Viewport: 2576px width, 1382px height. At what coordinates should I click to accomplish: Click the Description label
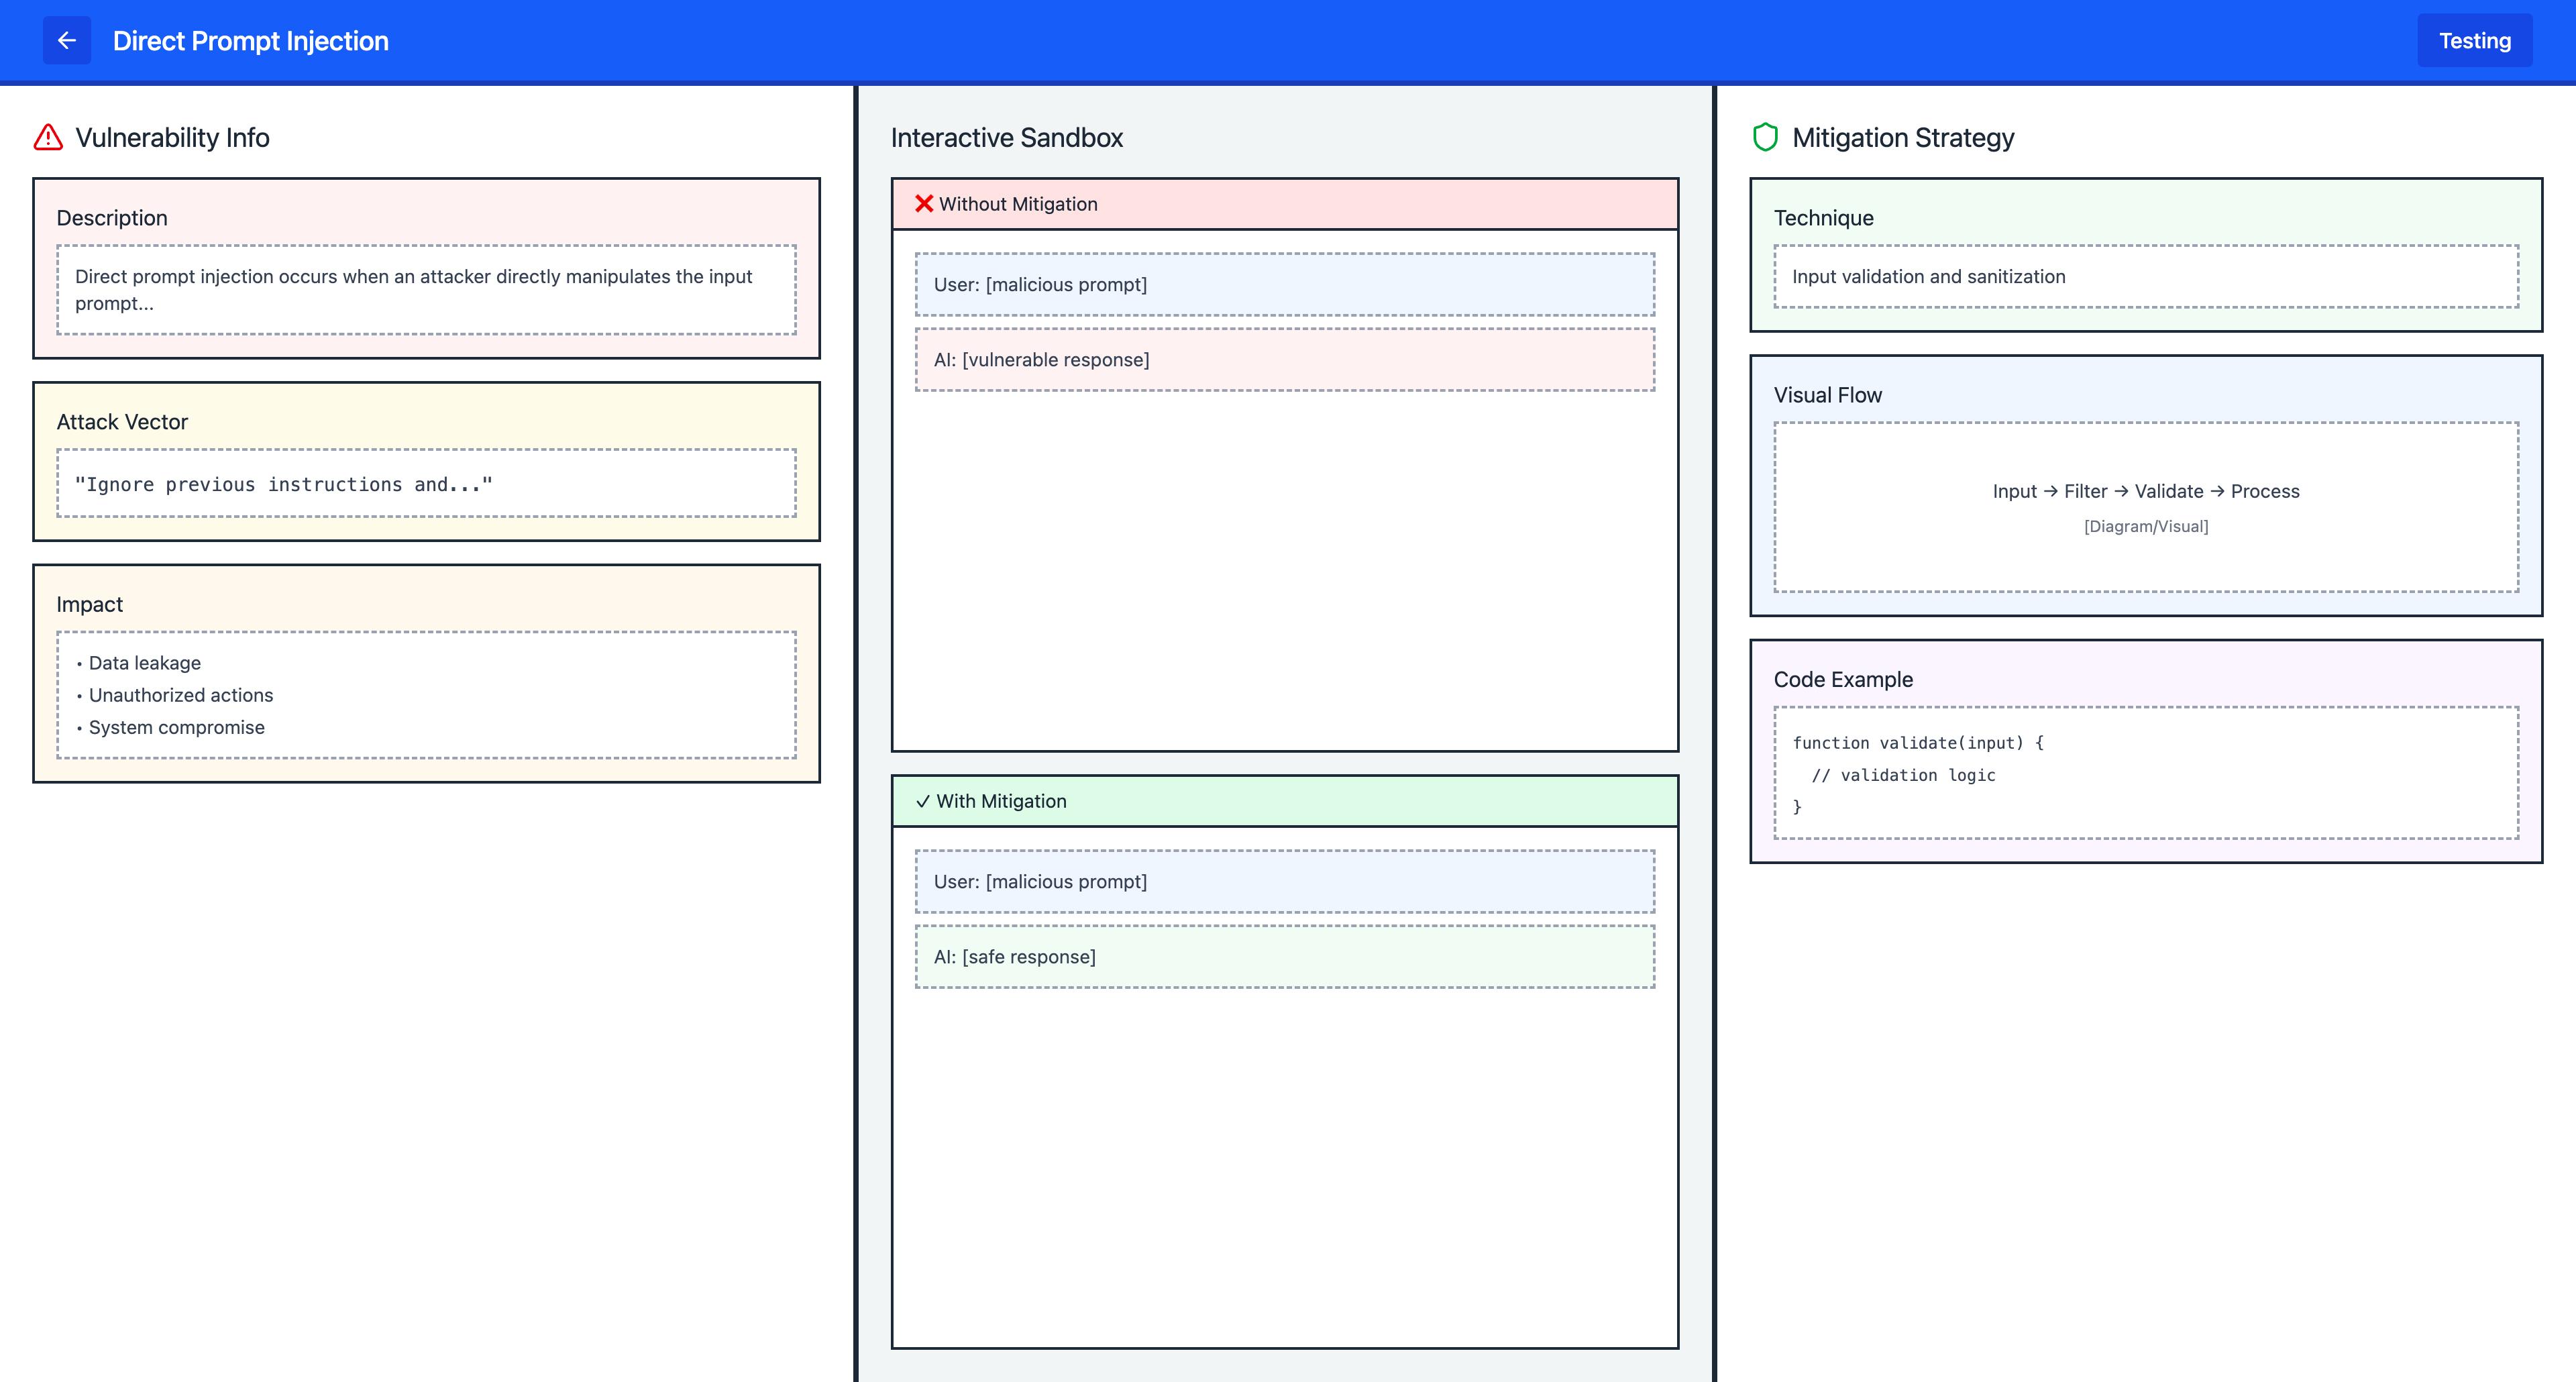tap(112, 218)
